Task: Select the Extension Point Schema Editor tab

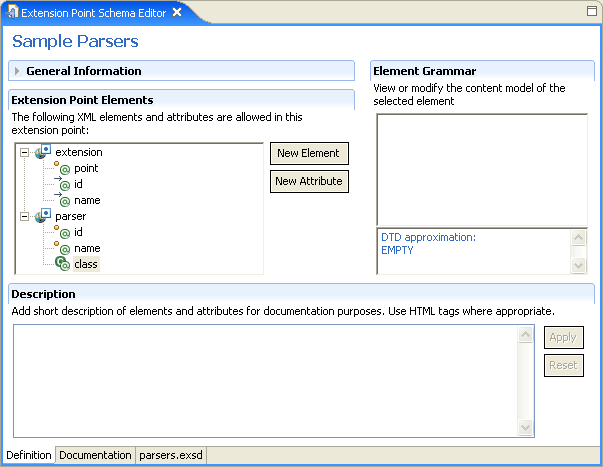Action: tap(93, 13)
